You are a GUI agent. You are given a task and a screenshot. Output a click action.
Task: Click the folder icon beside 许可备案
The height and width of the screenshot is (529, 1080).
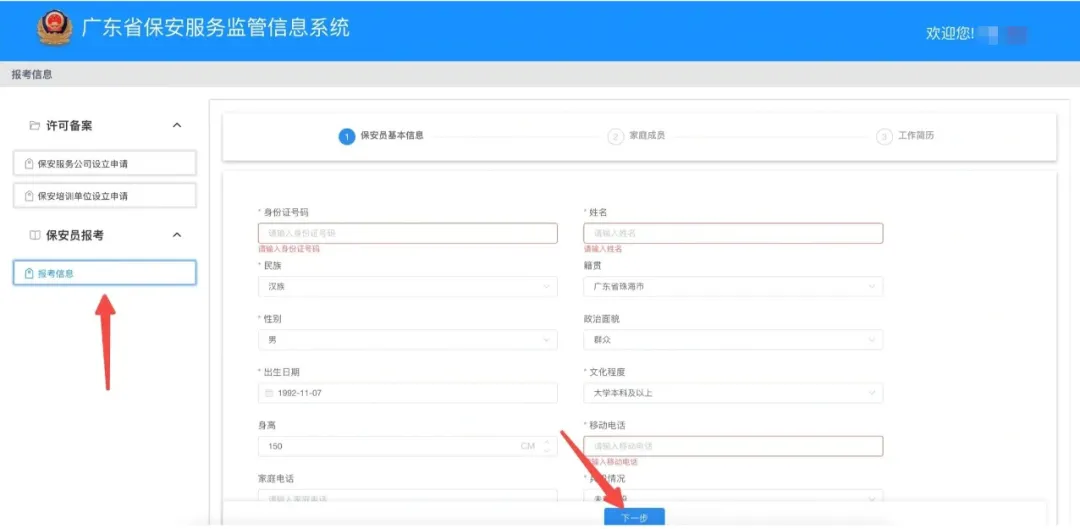34,125
